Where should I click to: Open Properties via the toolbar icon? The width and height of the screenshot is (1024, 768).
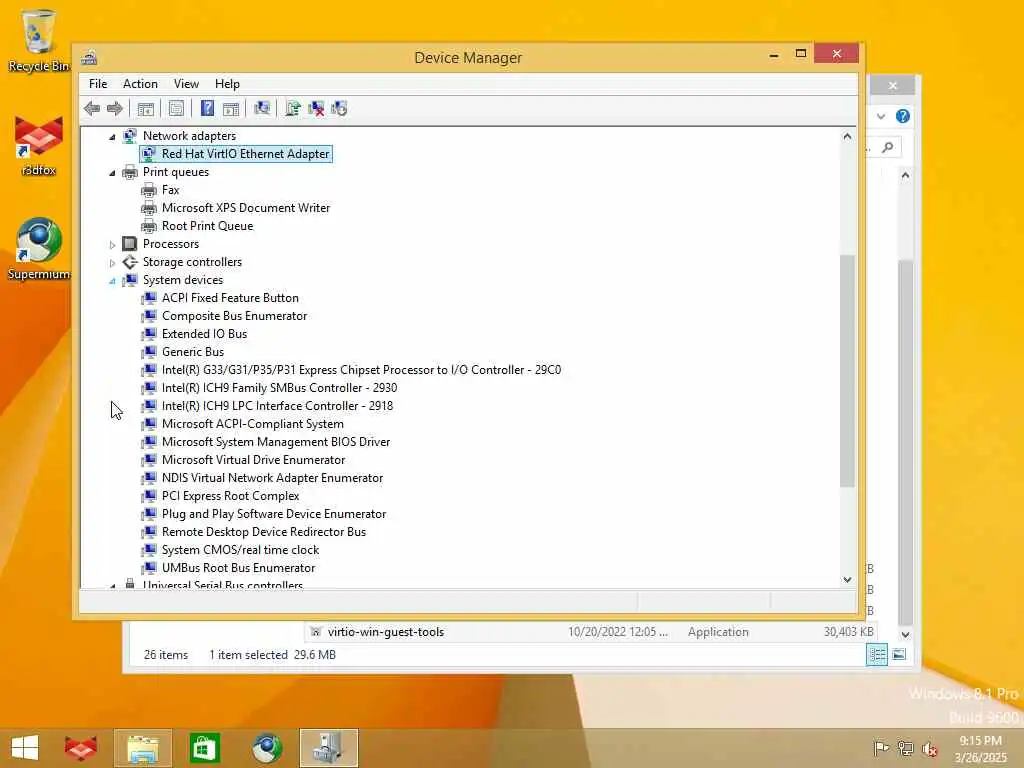click(x=176, y=108)
